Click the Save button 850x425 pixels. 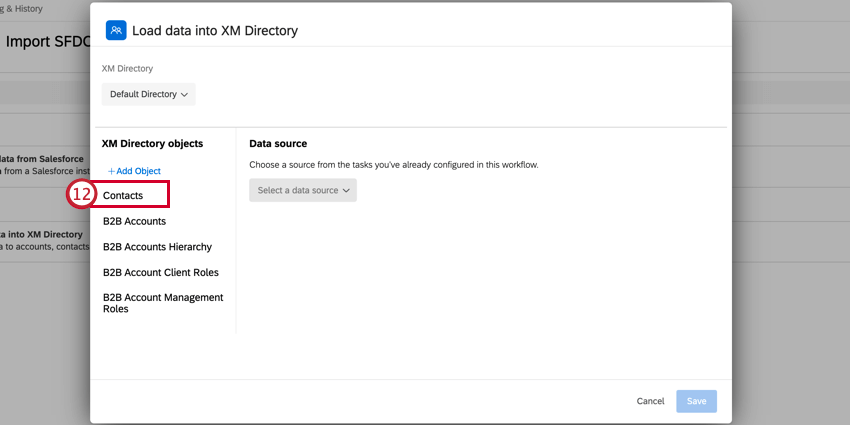coord(696,401)
